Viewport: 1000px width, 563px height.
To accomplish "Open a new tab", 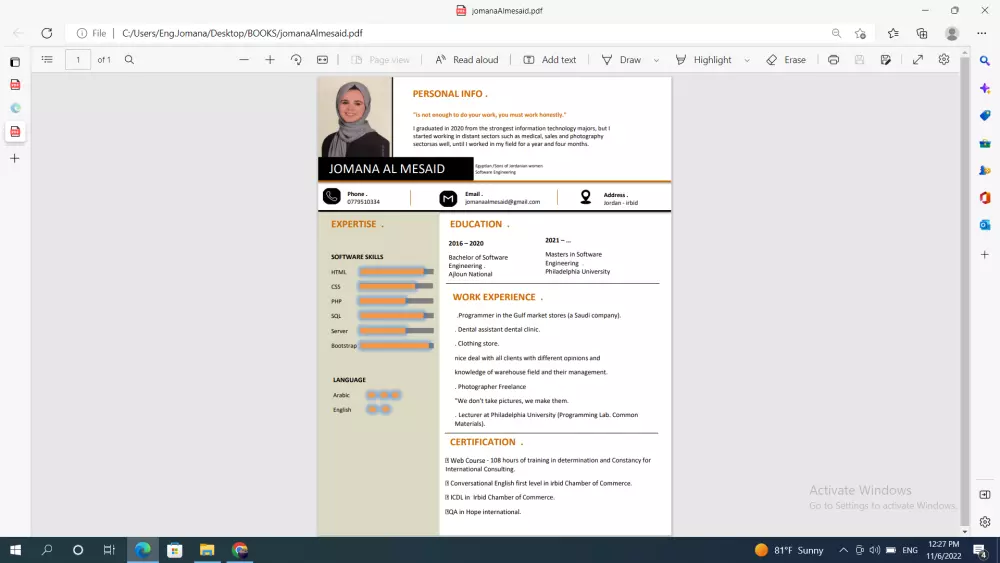I will 15,158.
